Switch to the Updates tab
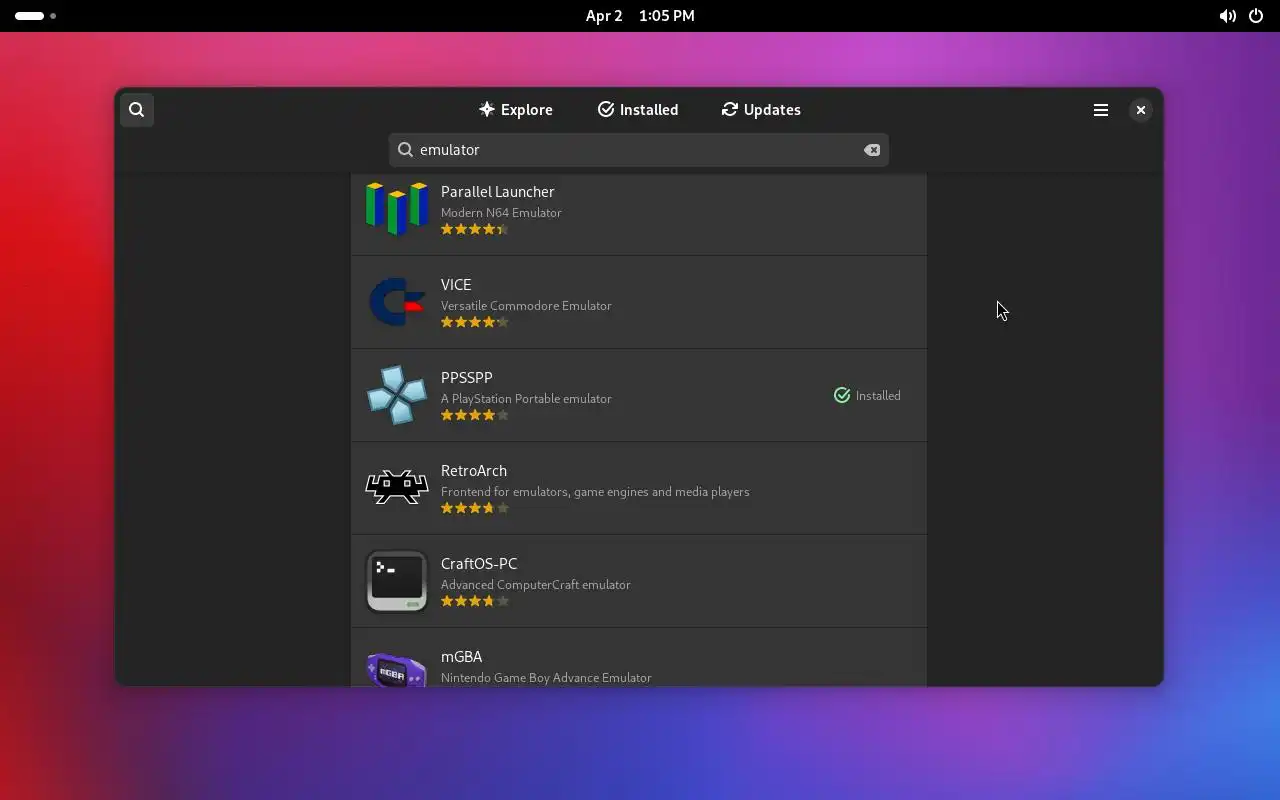The height and width of the screenshot is (800, 1280). tap(761, 110)
